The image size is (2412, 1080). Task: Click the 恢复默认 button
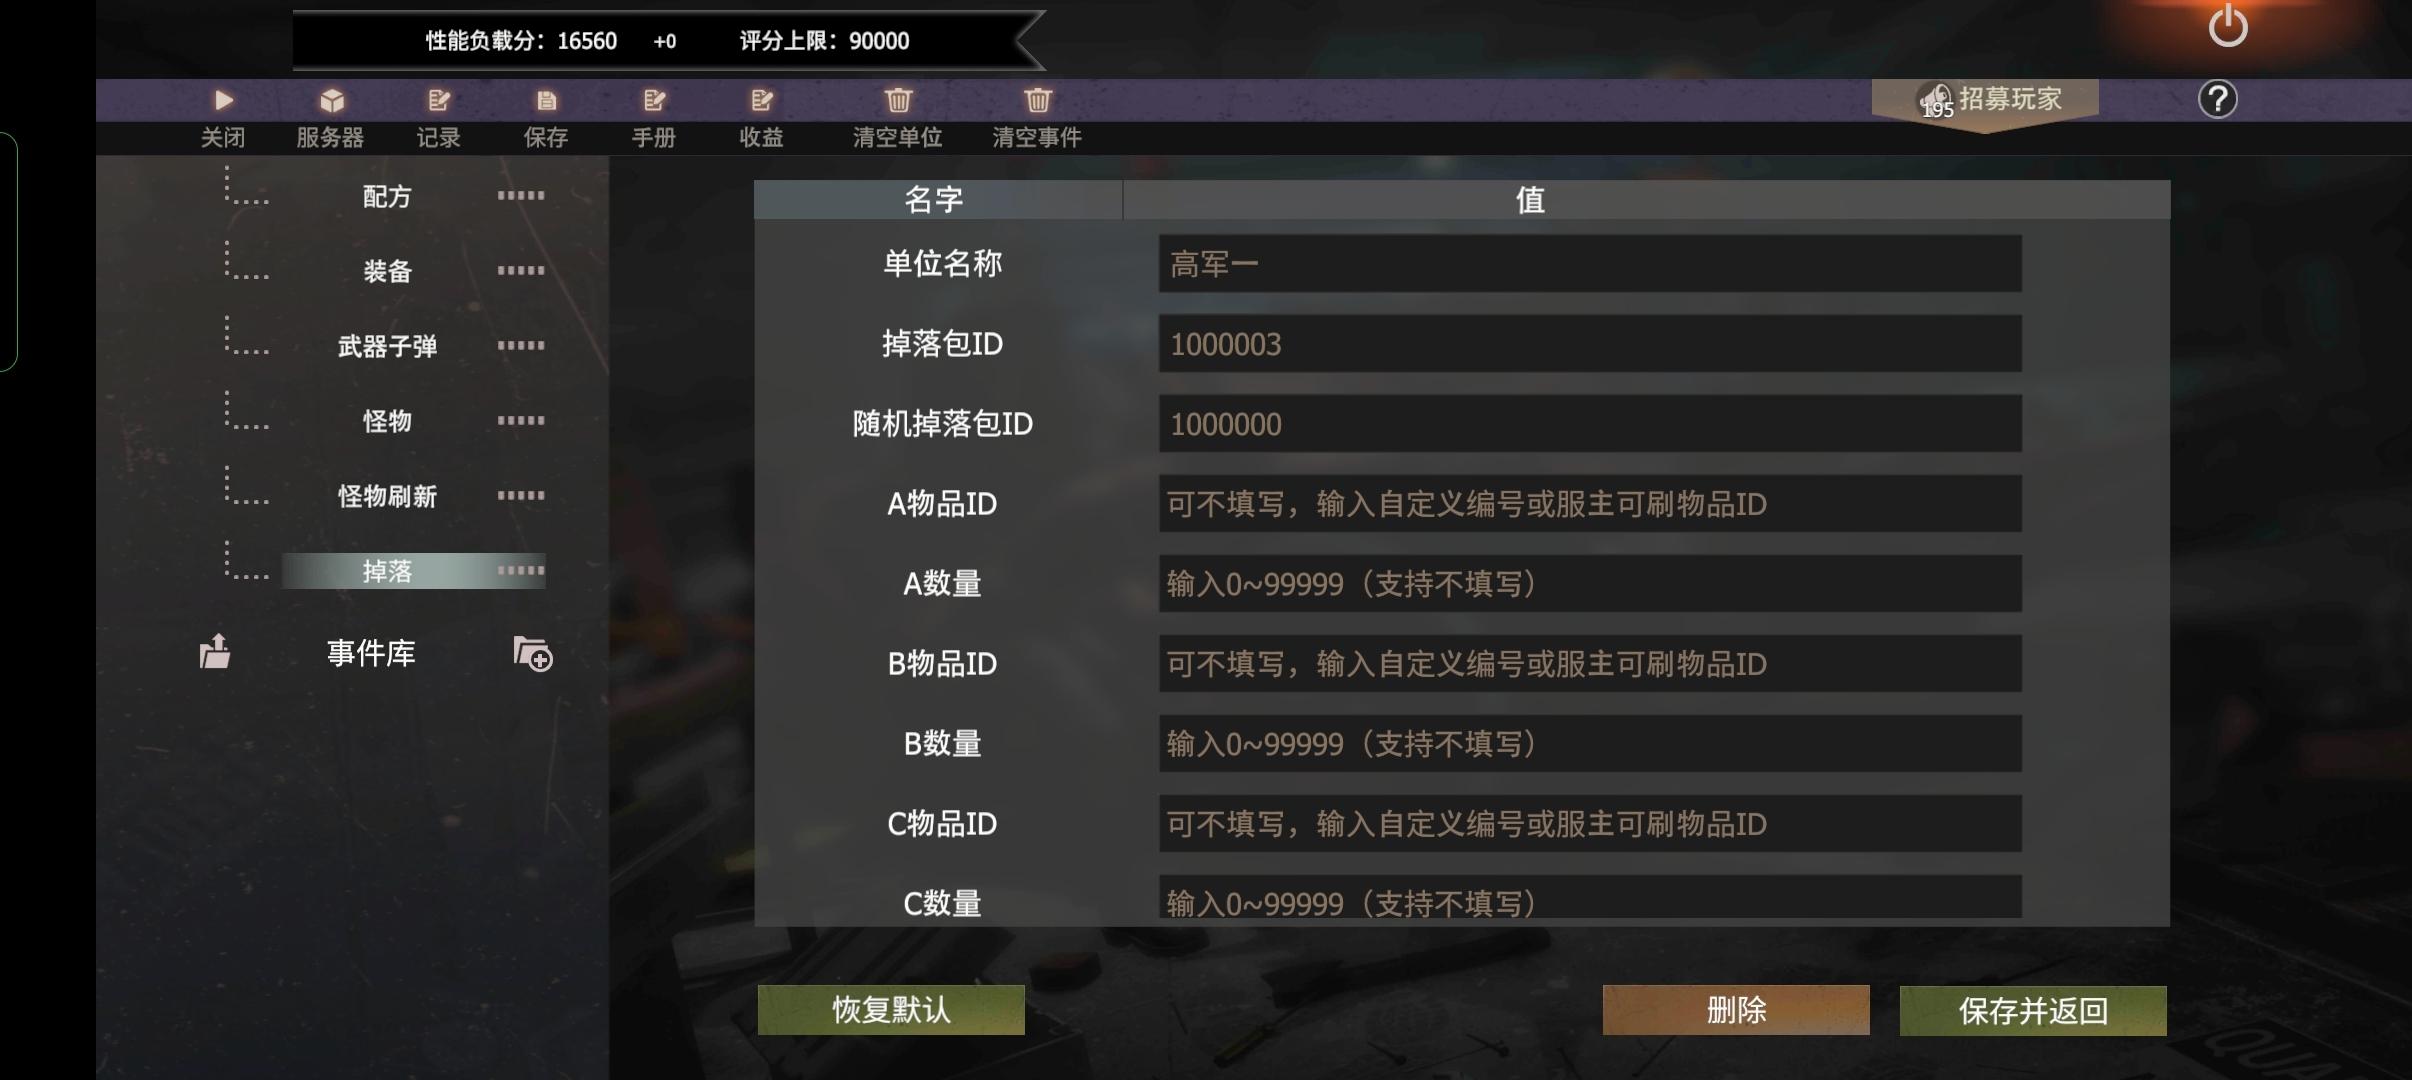(x=891, y=1010)
